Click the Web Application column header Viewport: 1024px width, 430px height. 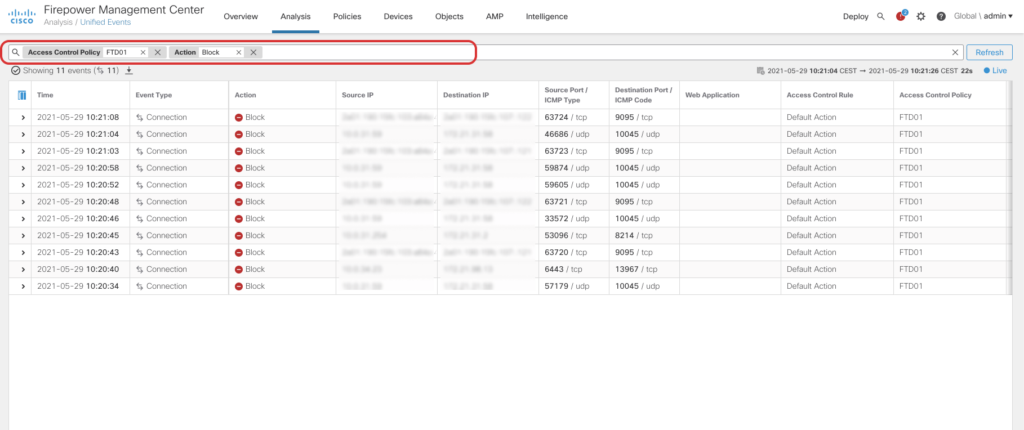[x=712, y=95]
